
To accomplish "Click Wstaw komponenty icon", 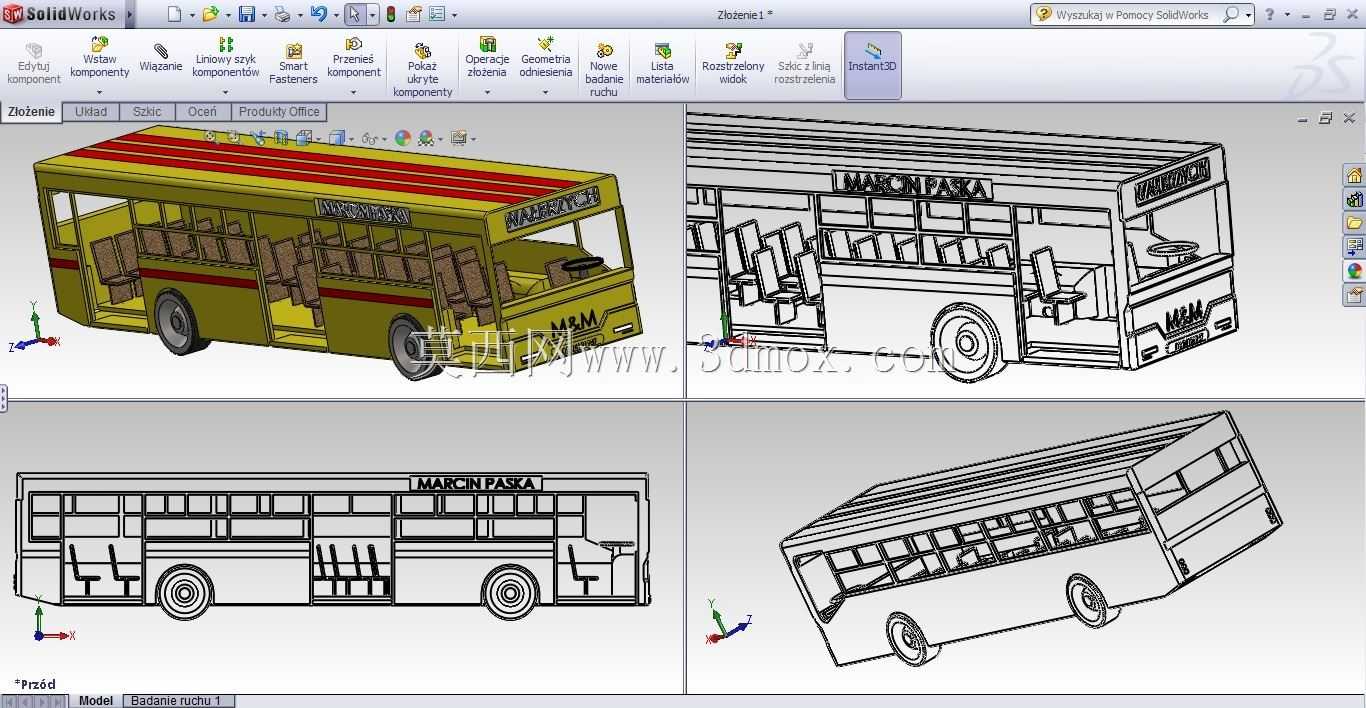I will [99, 58].
